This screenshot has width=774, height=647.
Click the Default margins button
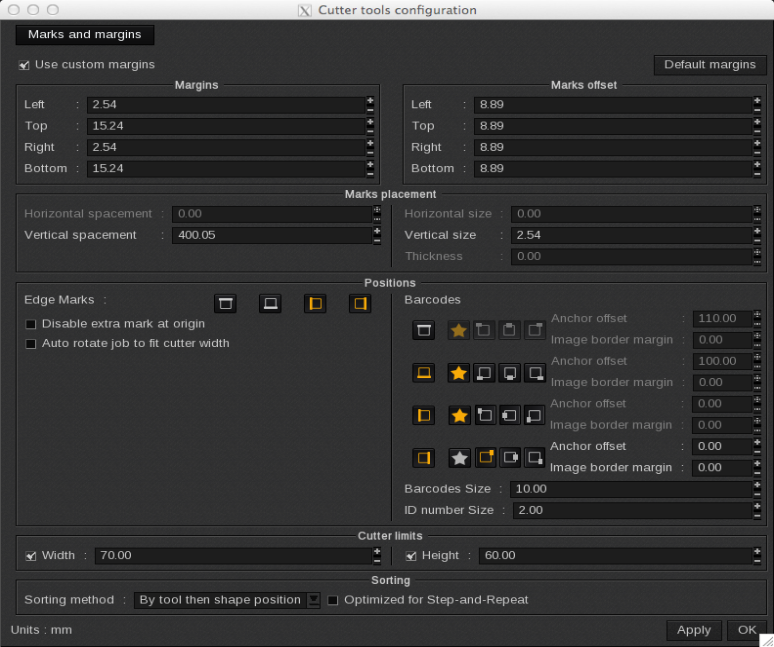coord(710,65)
